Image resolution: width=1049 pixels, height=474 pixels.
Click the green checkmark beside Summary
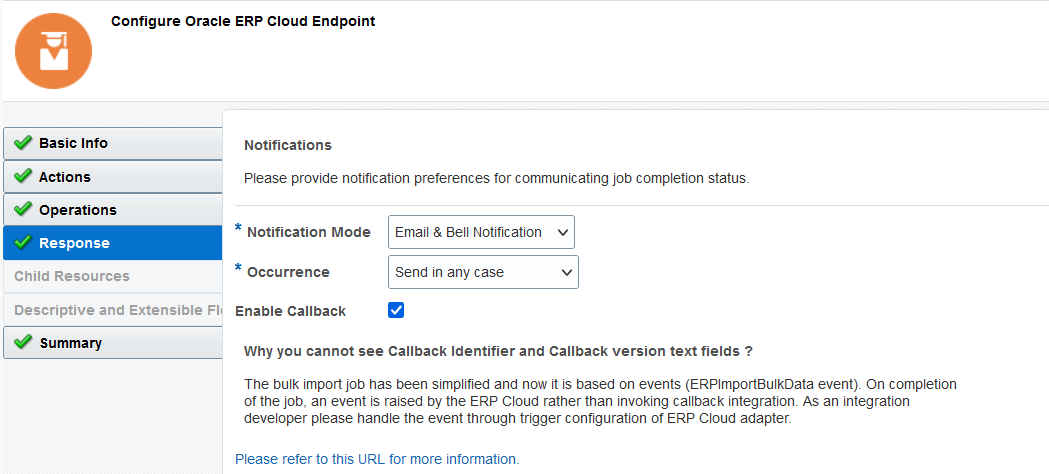click(24, 343)
